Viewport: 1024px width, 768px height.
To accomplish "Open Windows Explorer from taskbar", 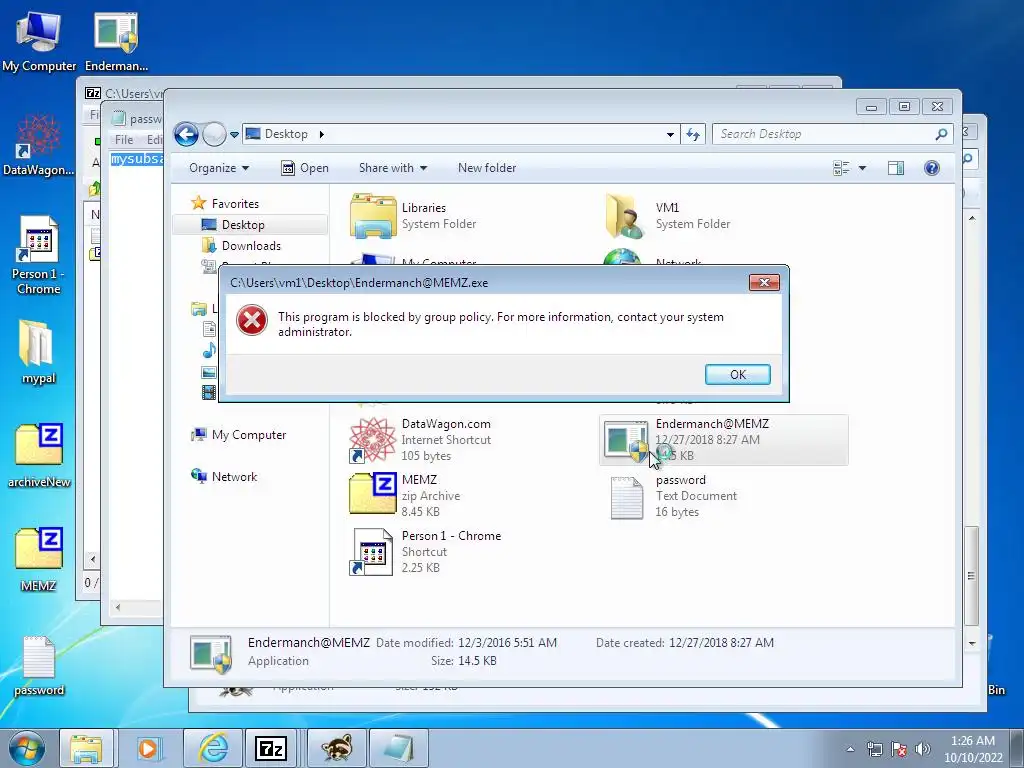I will pos(86,748).
